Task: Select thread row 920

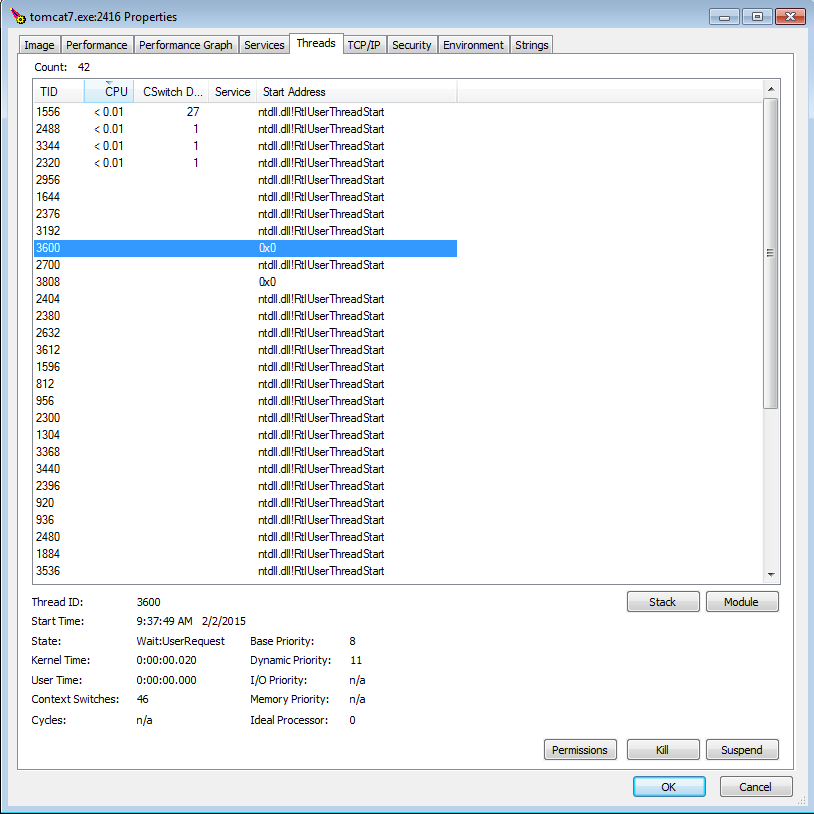Action: point(245,503)
